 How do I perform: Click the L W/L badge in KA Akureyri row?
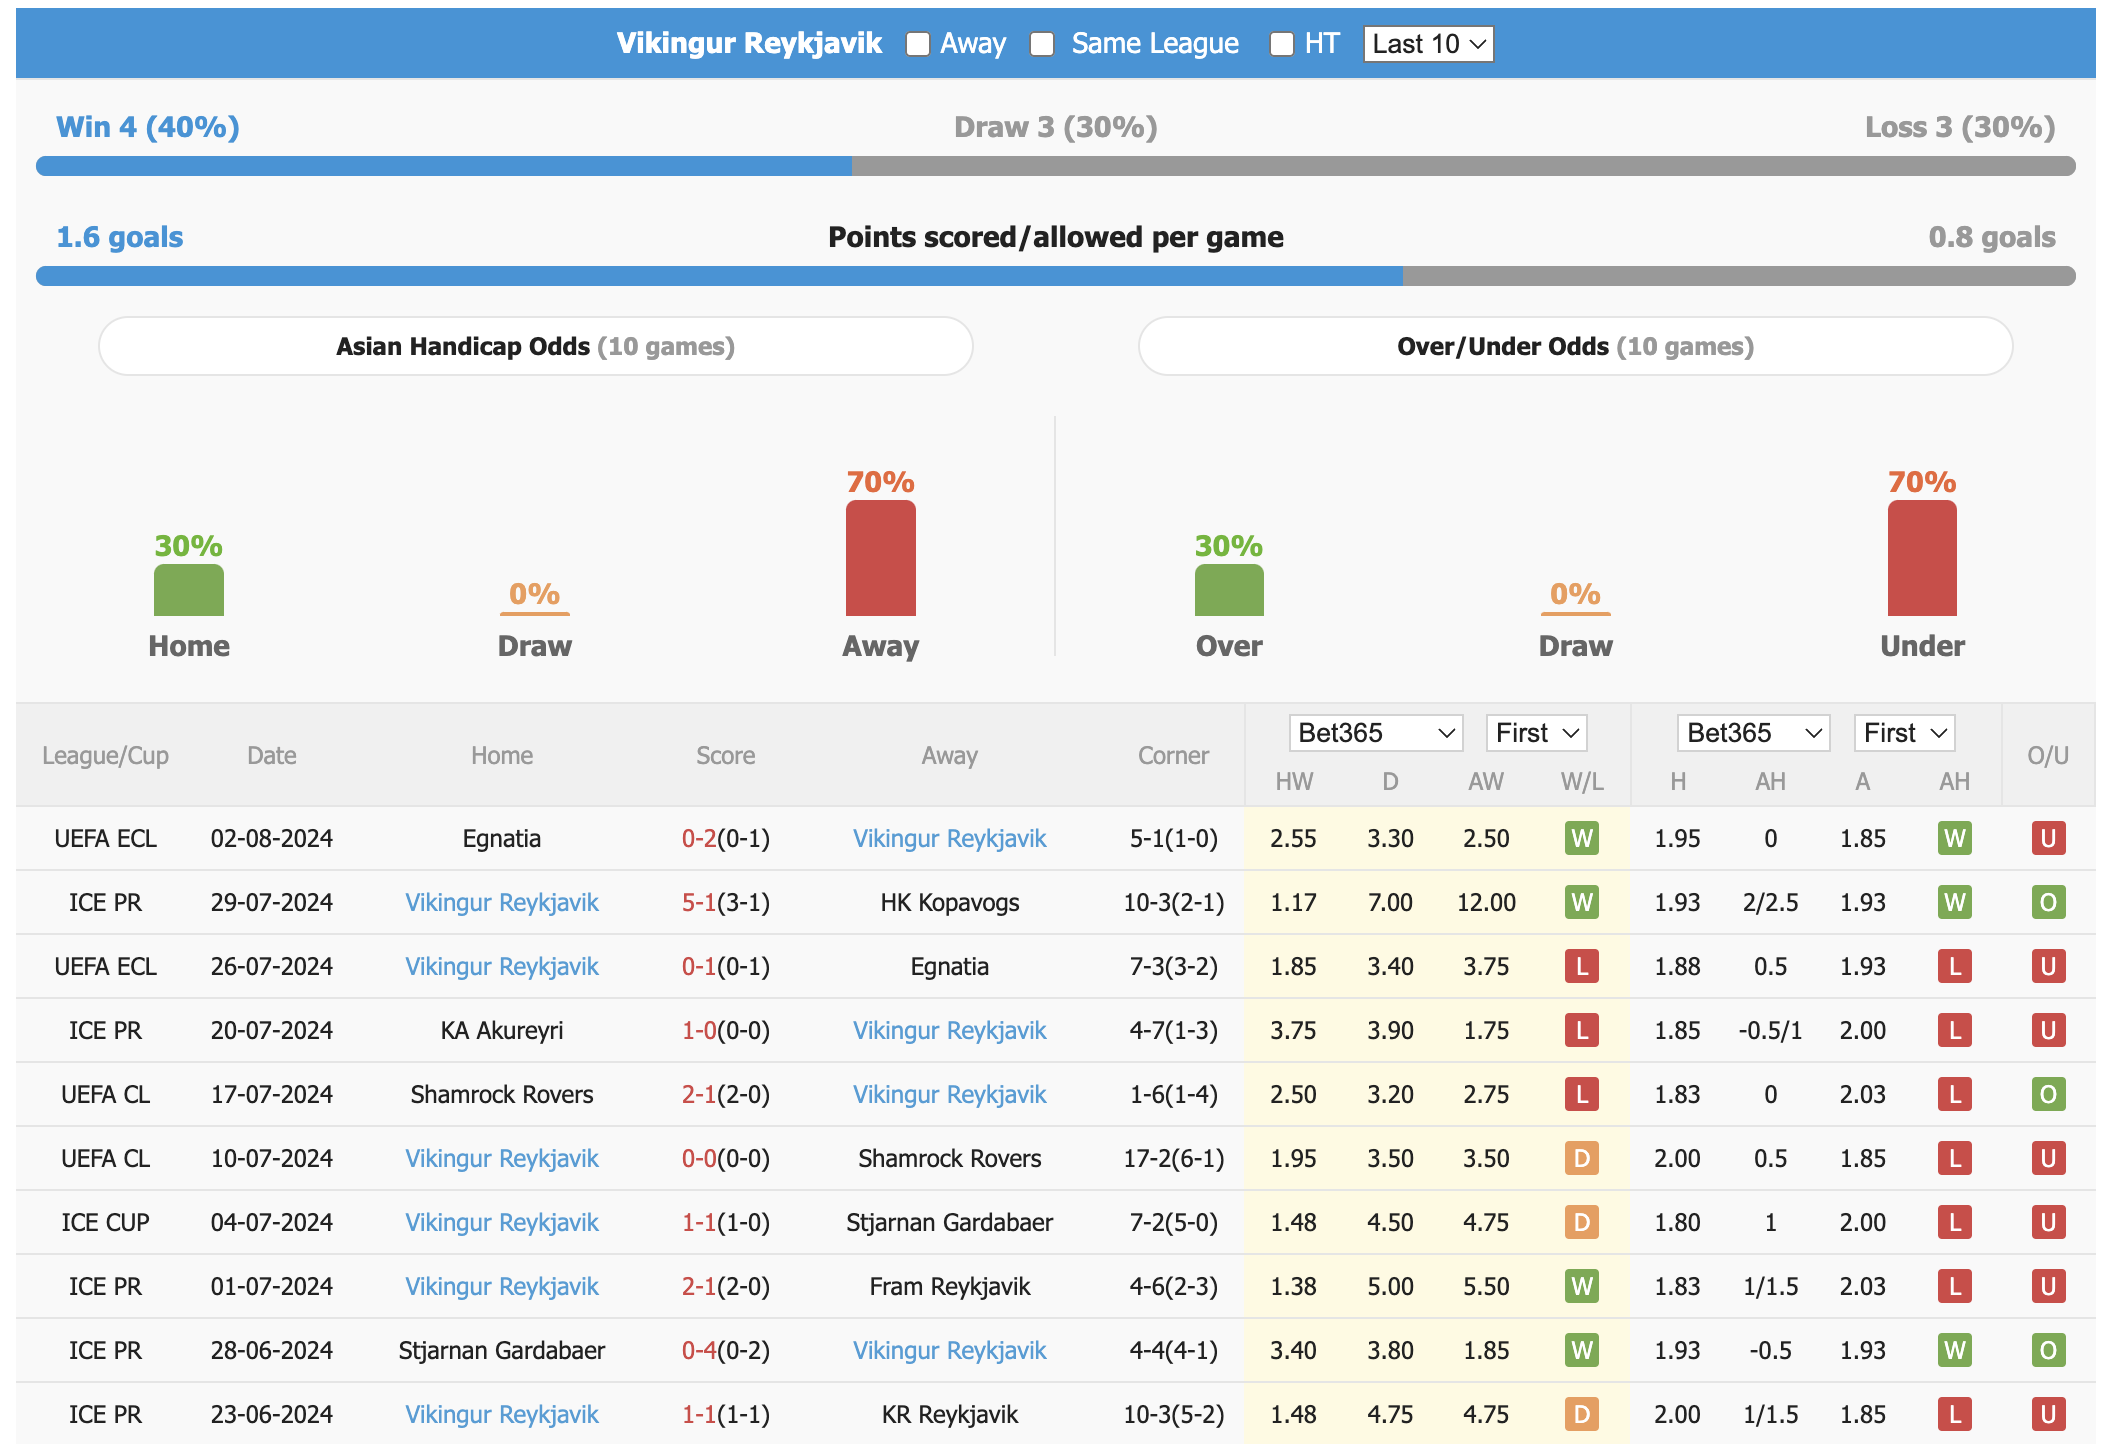(1582, 1030)
